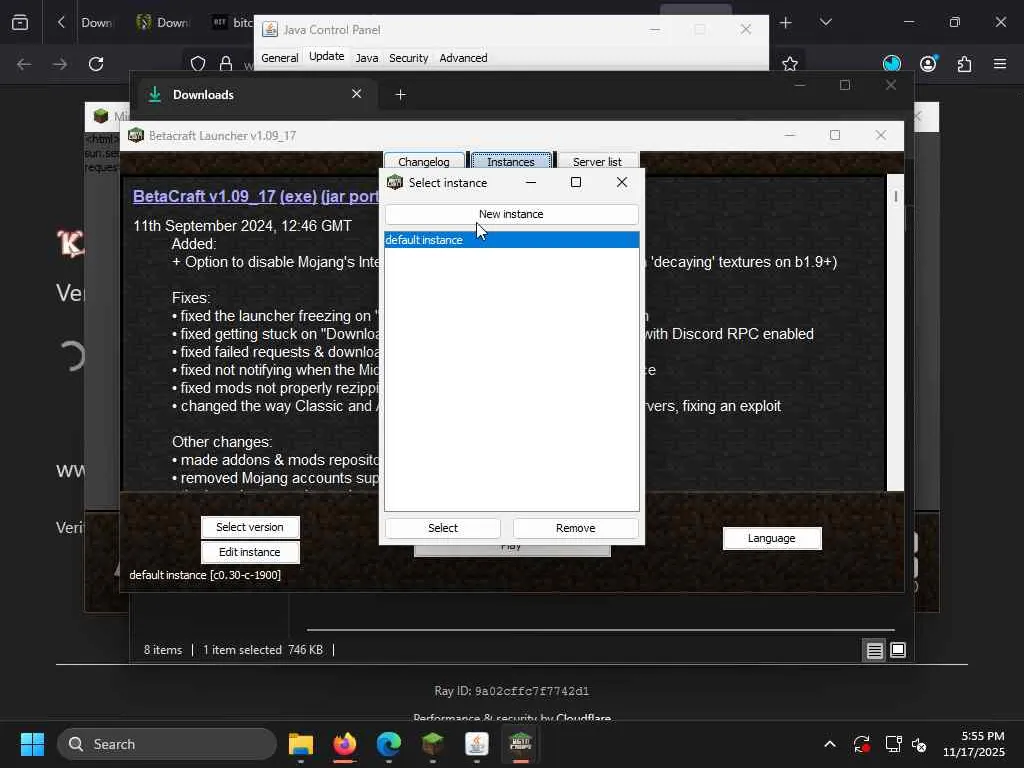Expand the browser list all tabs chevron
The width and height of the screenshot is (1024, 768).
(825, 23)
